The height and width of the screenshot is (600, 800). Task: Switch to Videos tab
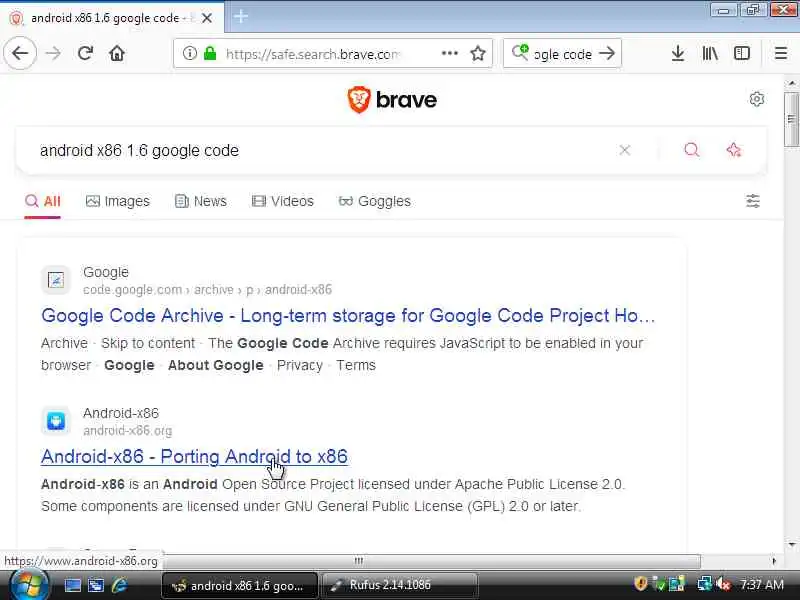point(283,202)
